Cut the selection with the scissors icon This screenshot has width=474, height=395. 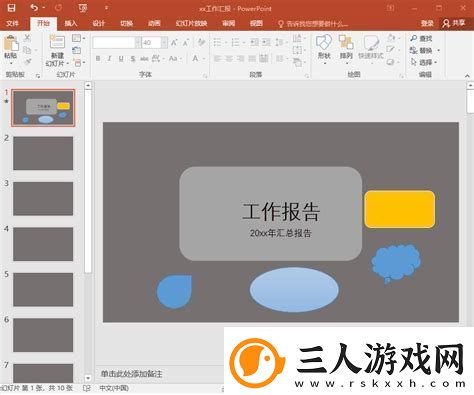pyautogui.click(x=28, y=38)
